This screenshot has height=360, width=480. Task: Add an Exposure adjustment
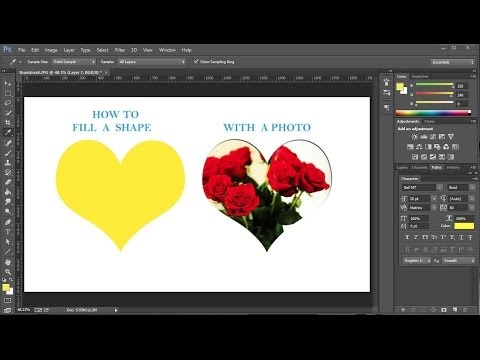click(442, 137)
